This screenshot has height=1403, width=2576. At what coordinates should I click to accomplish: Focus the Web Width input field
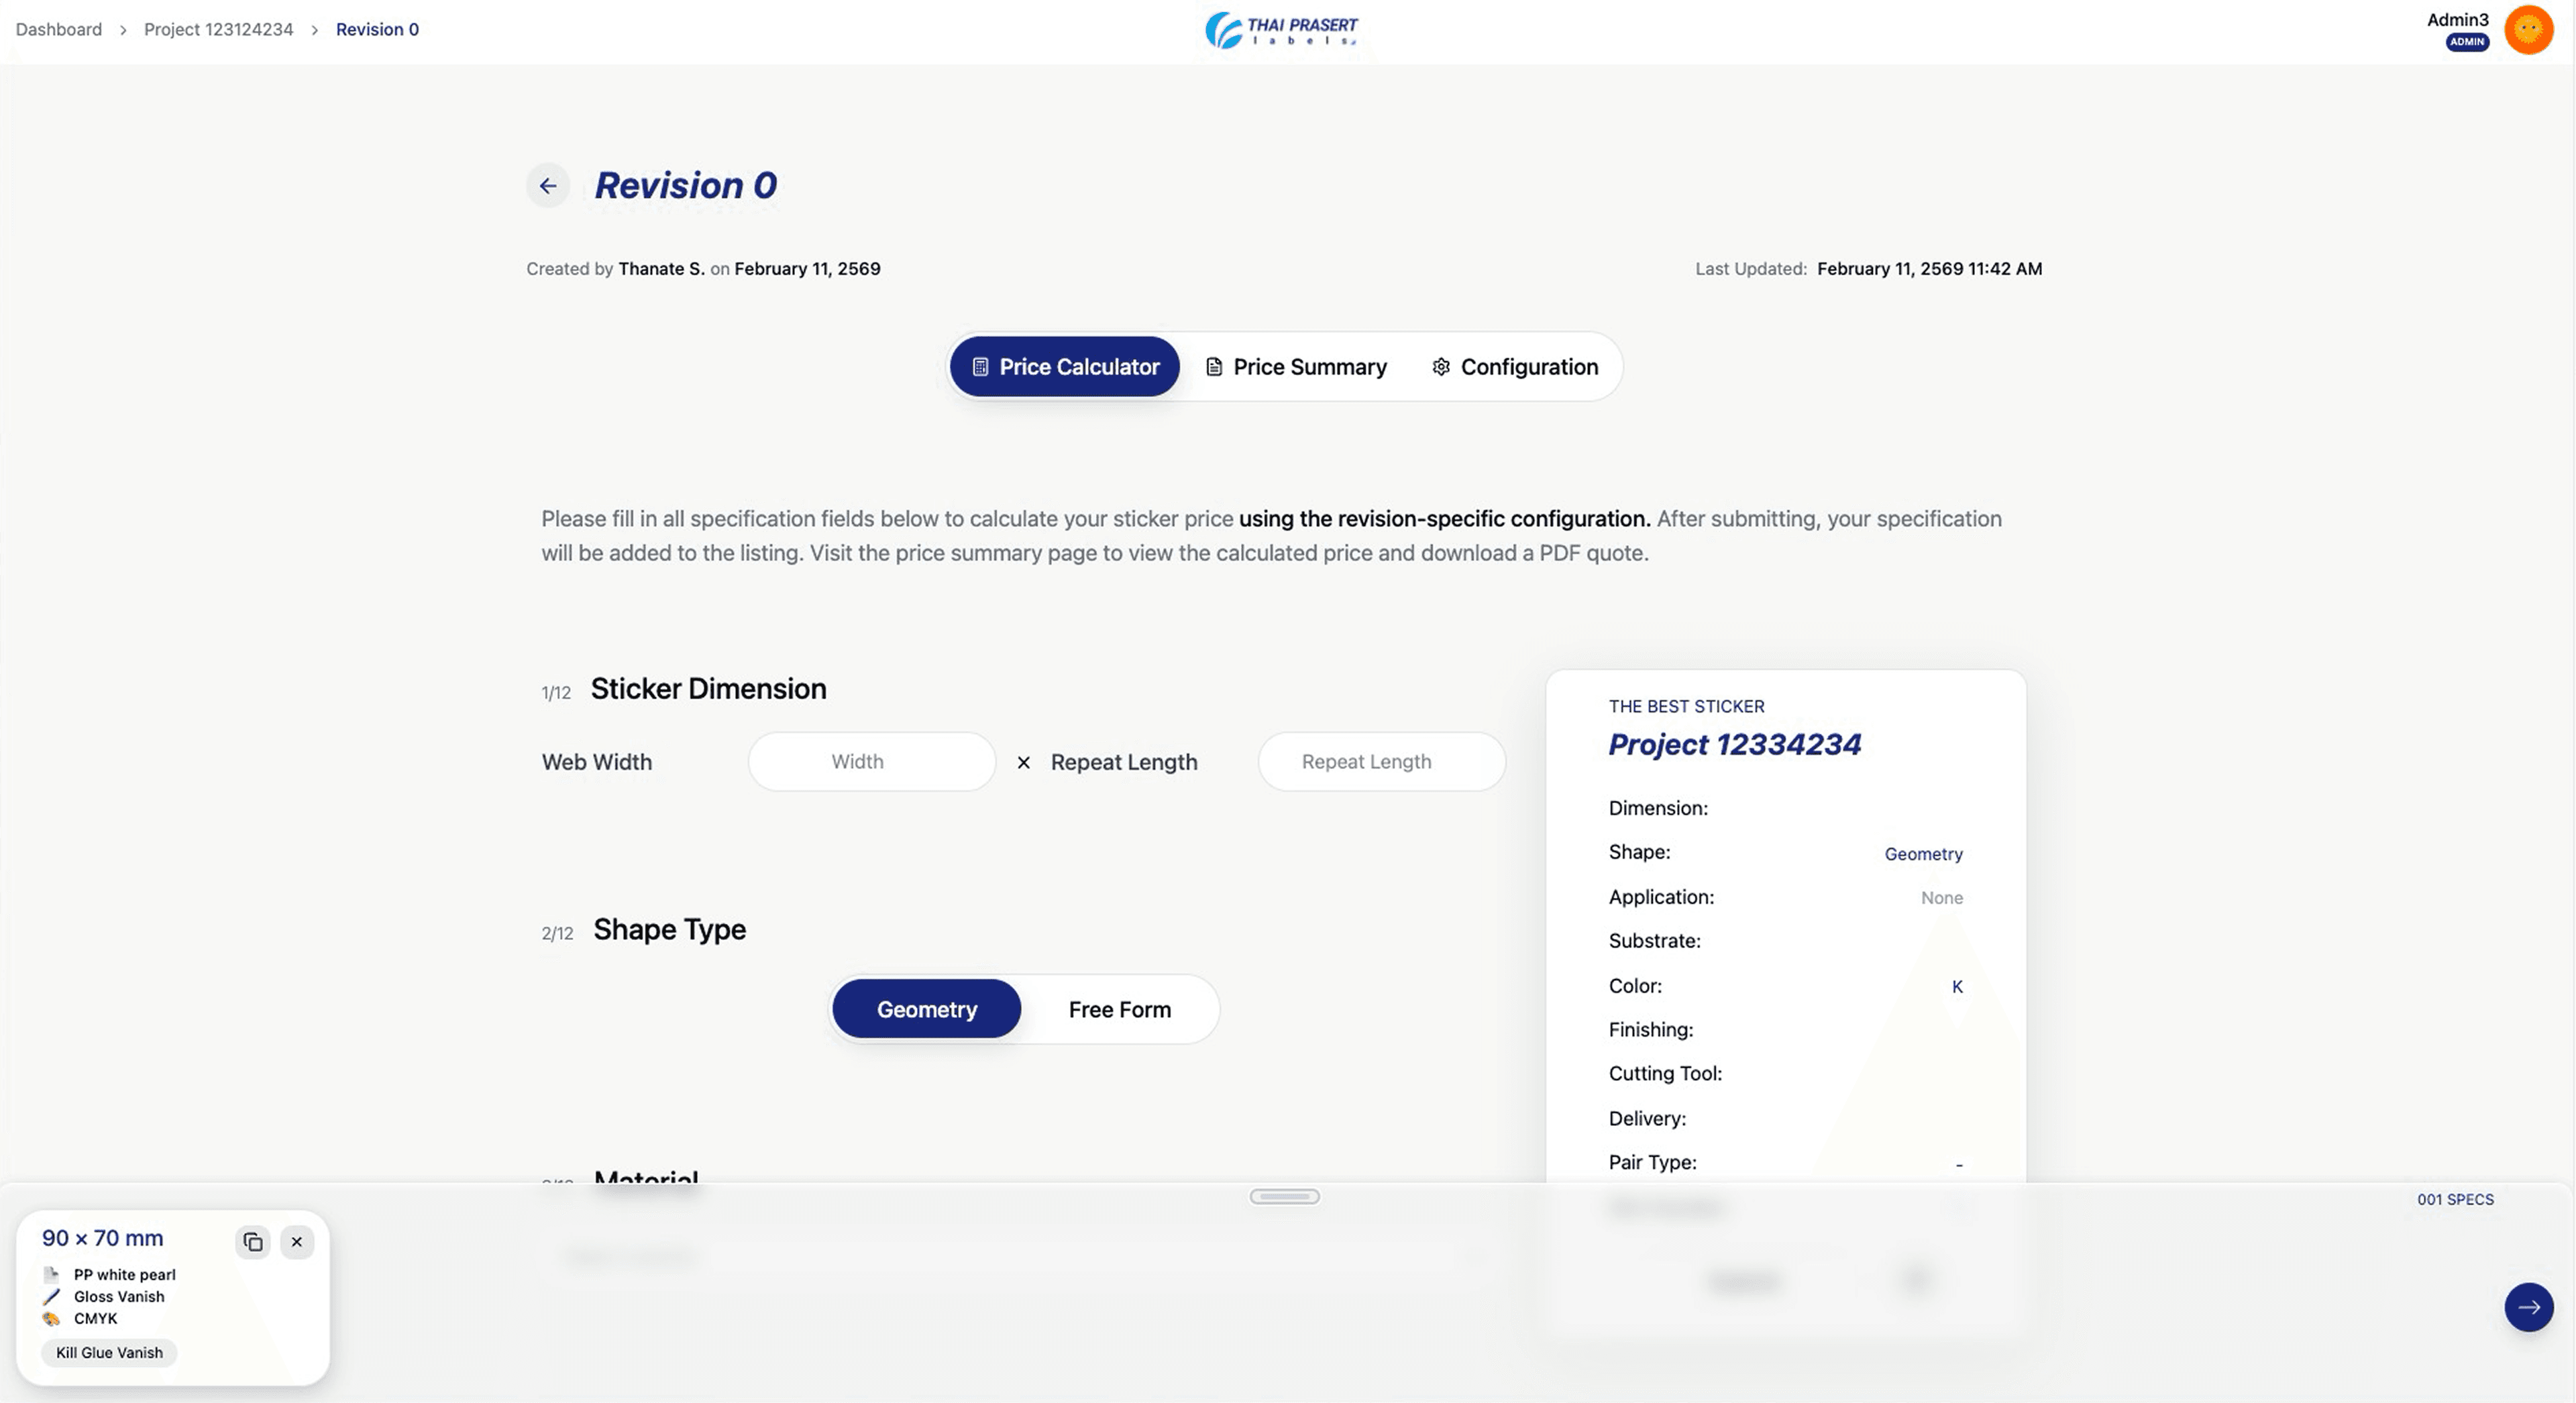point(872,762)
